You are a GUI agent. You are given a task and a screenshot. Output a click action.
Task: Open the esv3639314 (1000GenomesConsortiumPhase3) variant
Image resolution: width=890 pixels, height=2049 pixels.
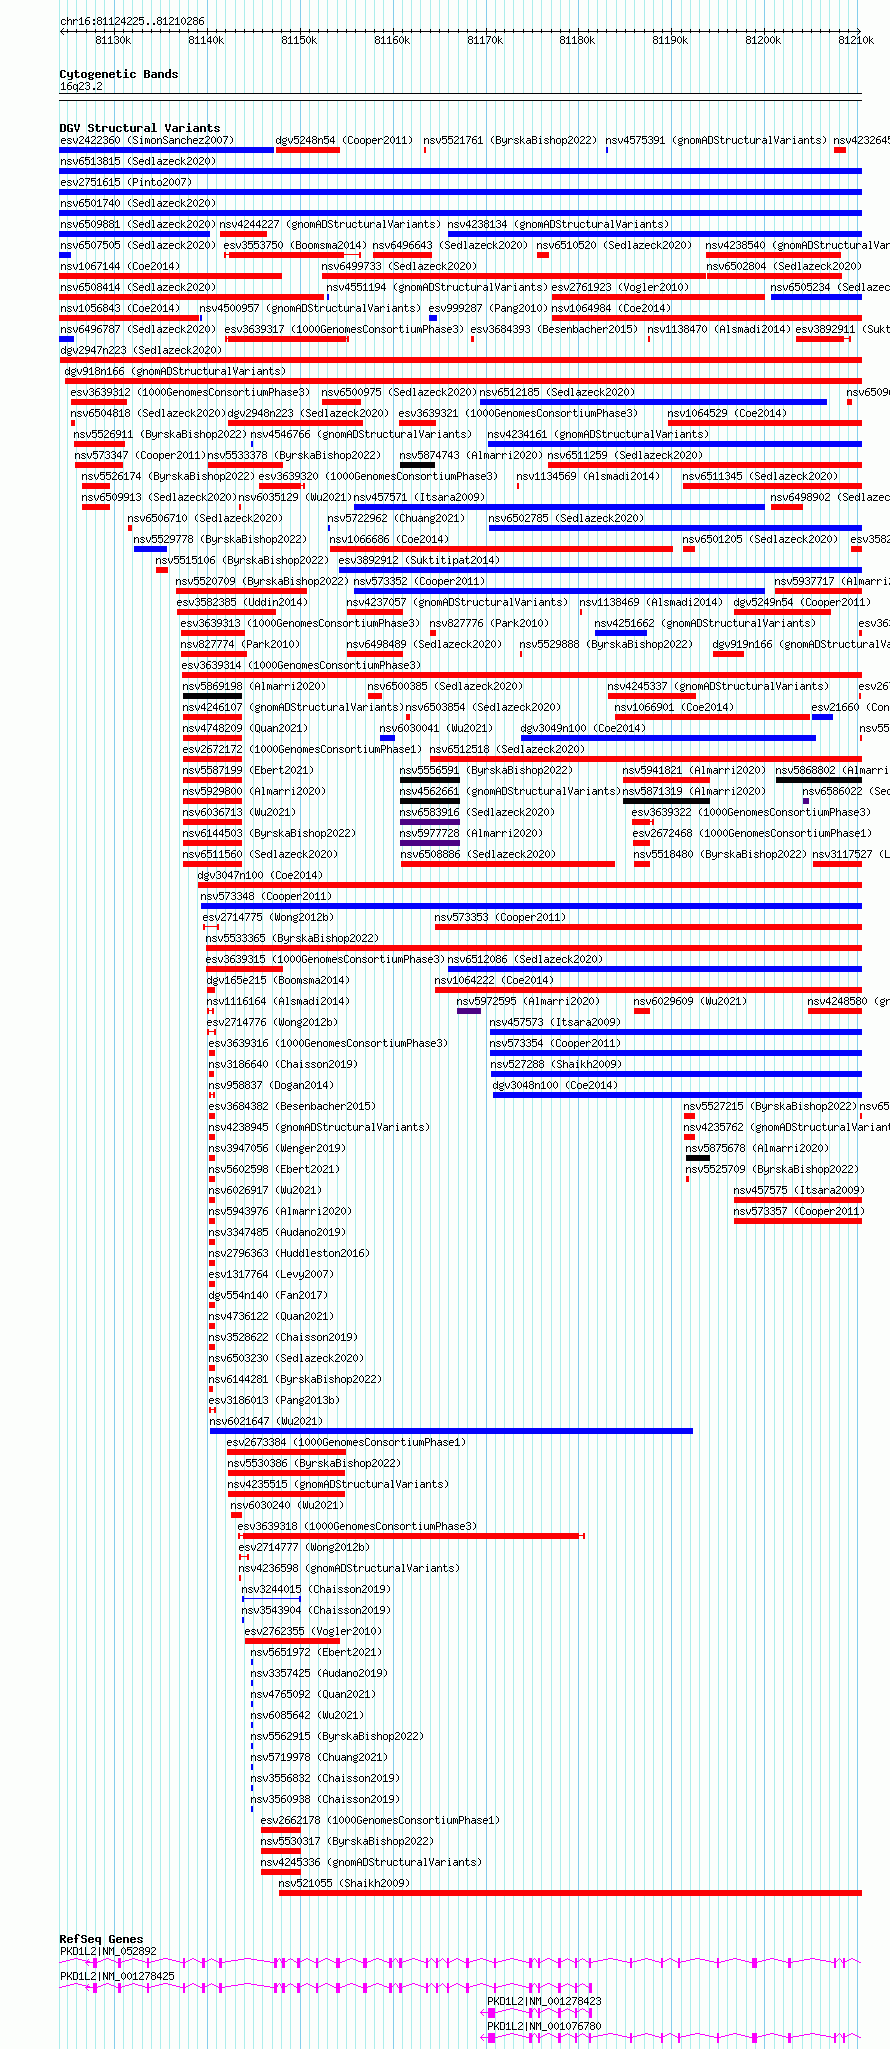[x=301, y=665]
